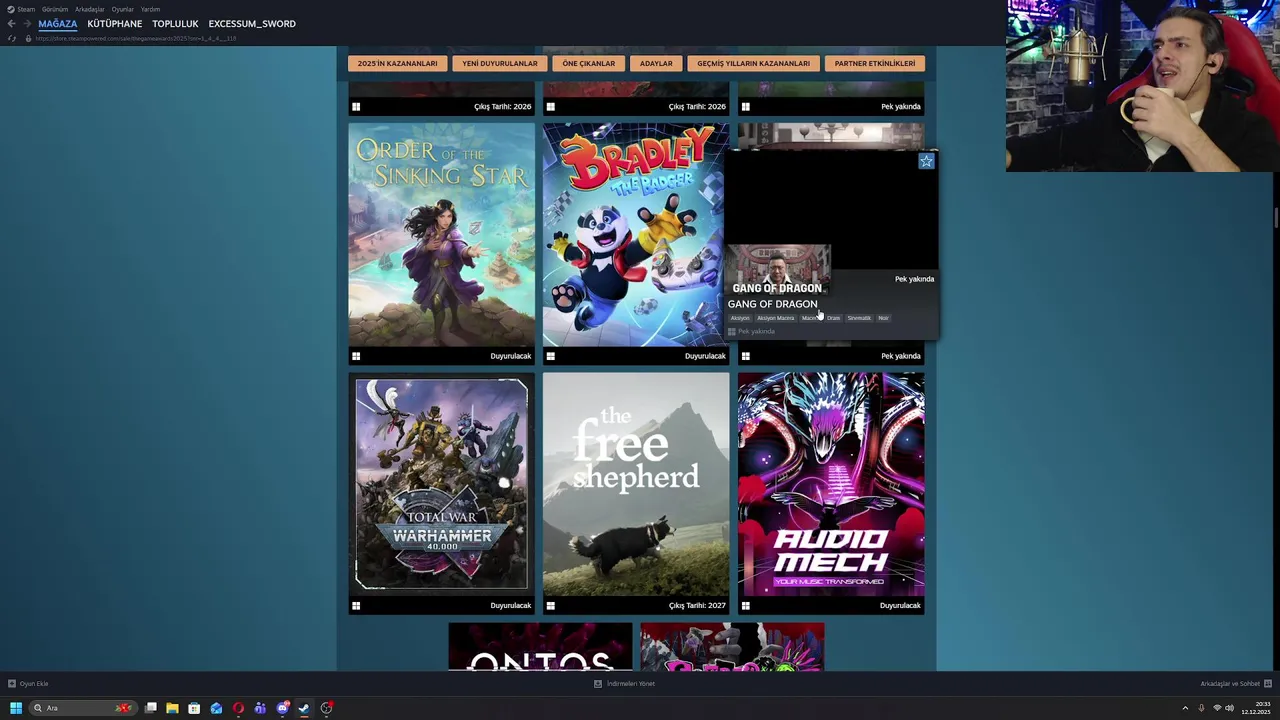The height and width of the screenshot is (720, 1280).
Task: Switch to the MAĞAZA tab
Action: click(57, 23)
